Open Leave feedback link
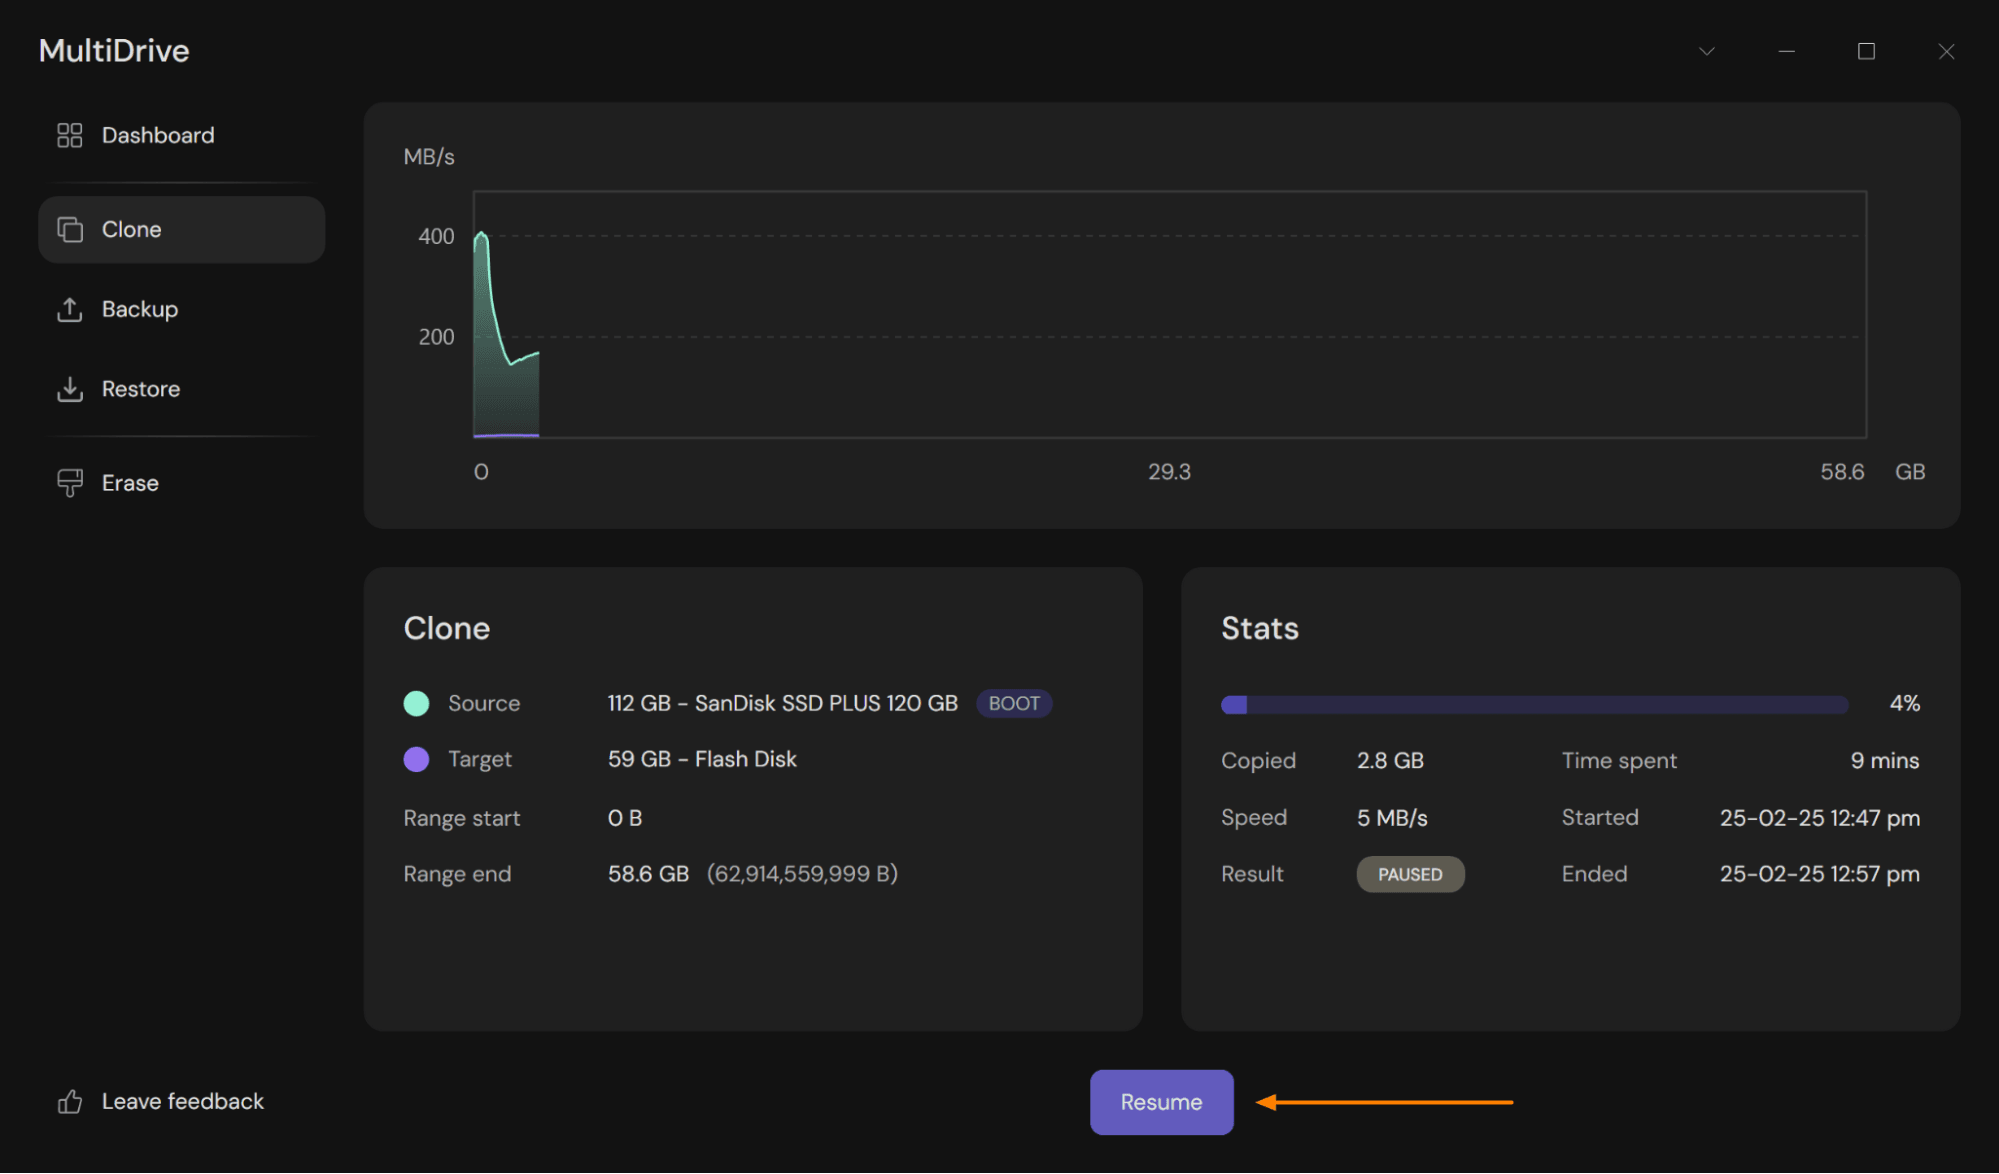The width and height of the screenshot is (1999, 1174). 182,1101
